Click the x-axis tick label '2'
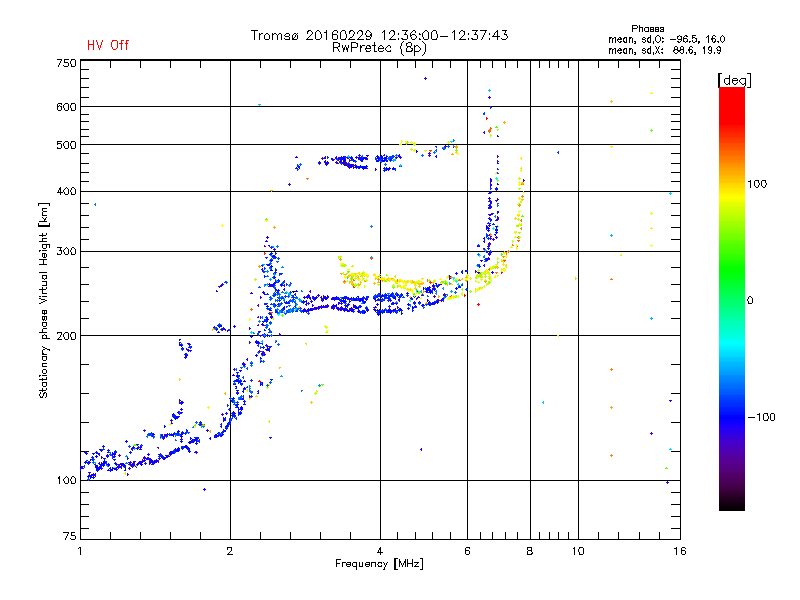 (x=230, y=551)
